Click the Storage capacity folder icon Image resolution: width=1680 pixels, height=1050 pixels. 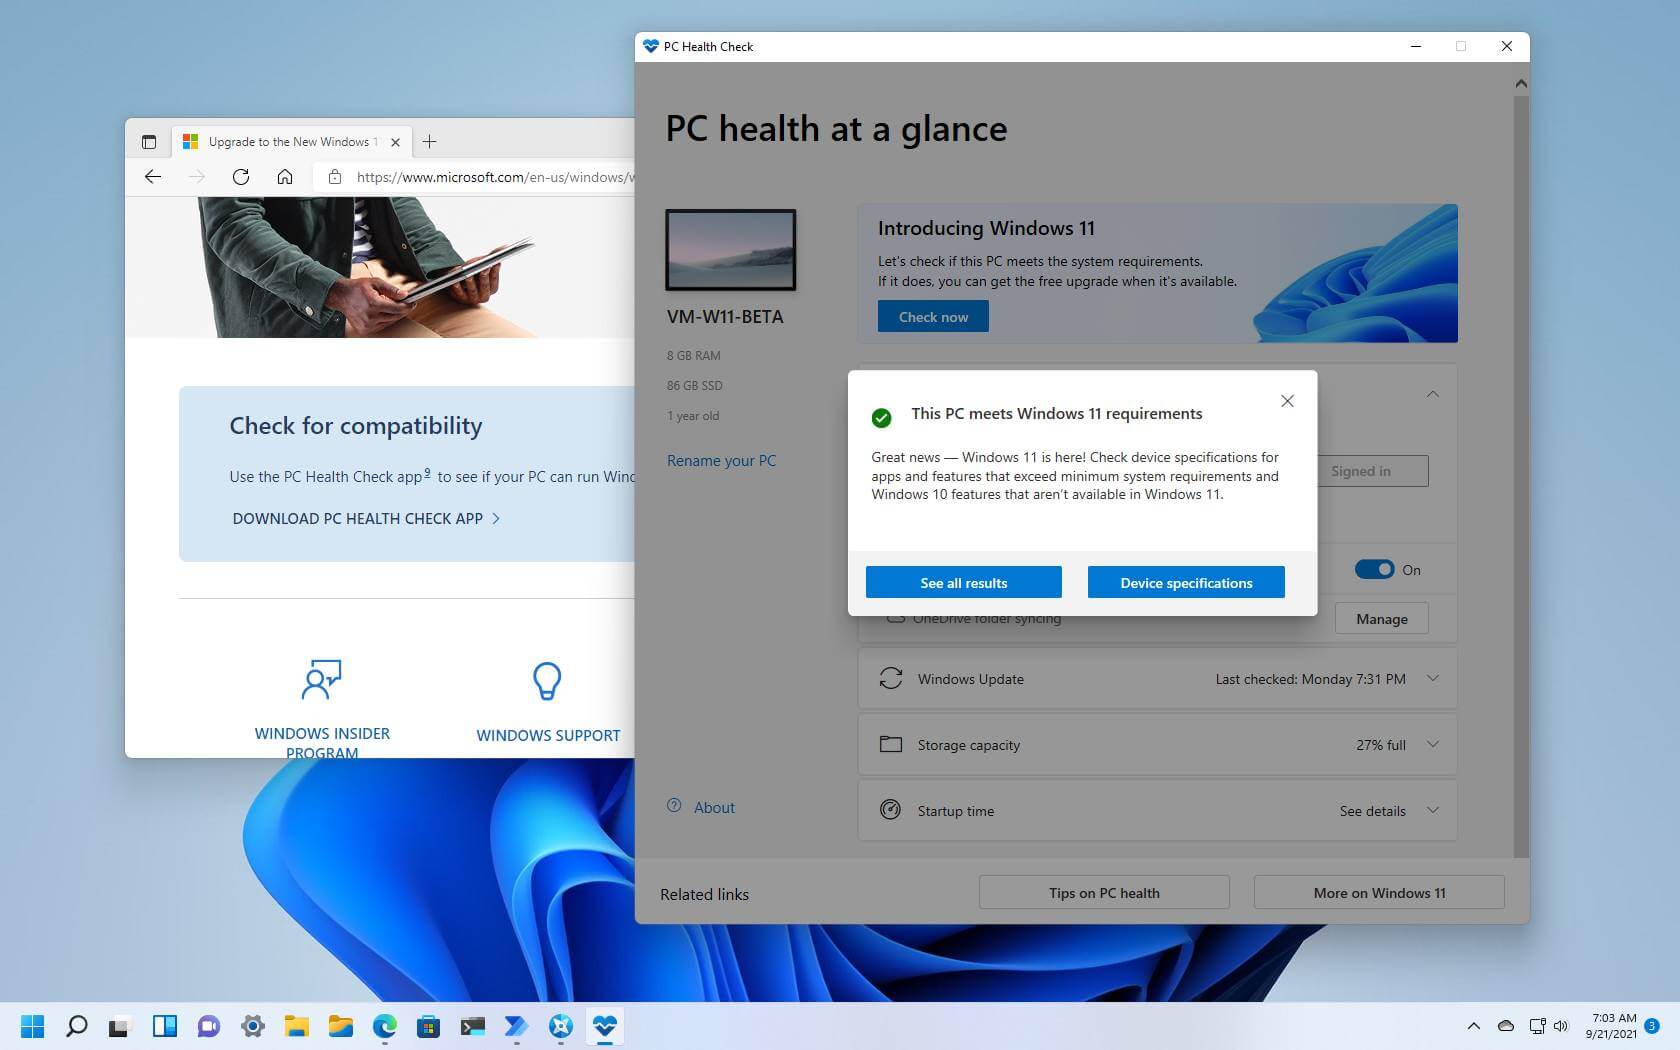click(x=890, y=744)
